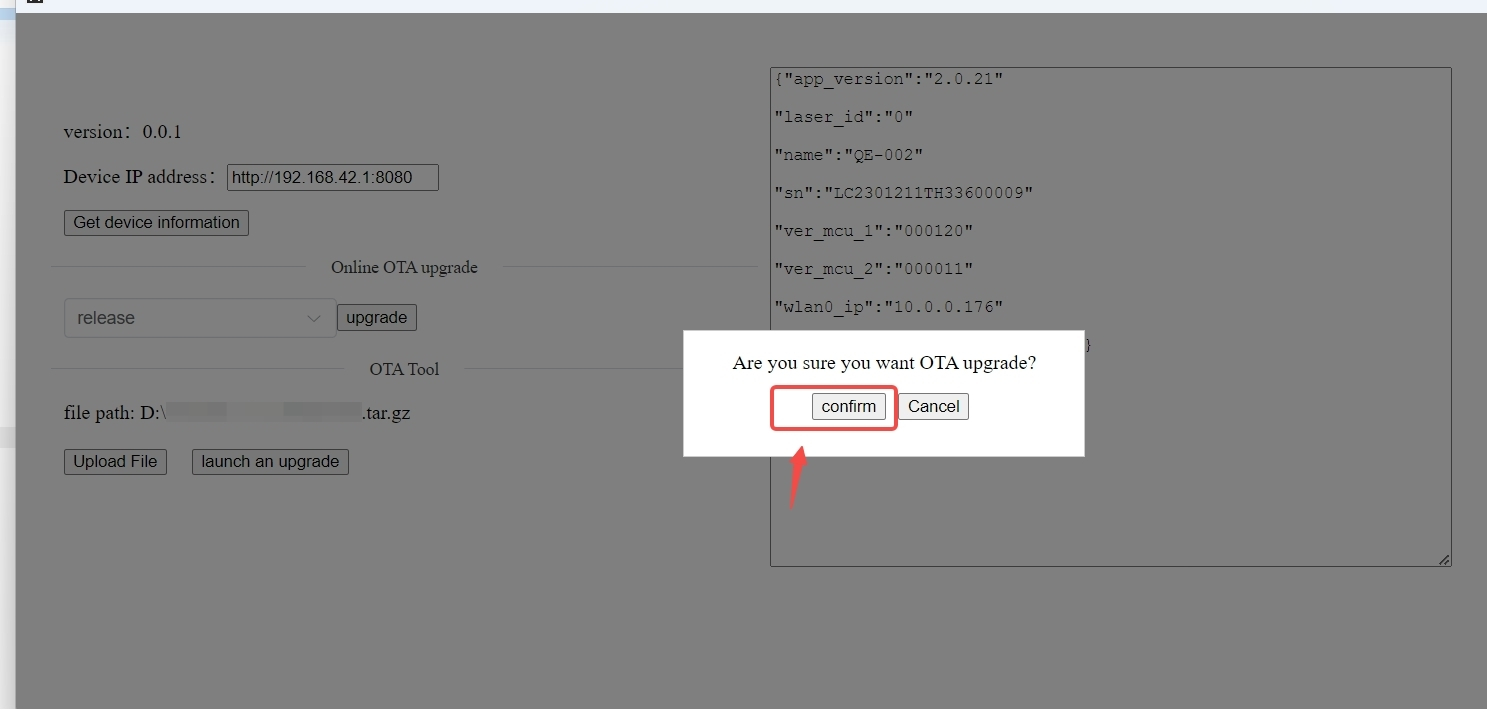Screen dimensions: 1487x709
Task: Click the dialog question text
Action: 884,363
